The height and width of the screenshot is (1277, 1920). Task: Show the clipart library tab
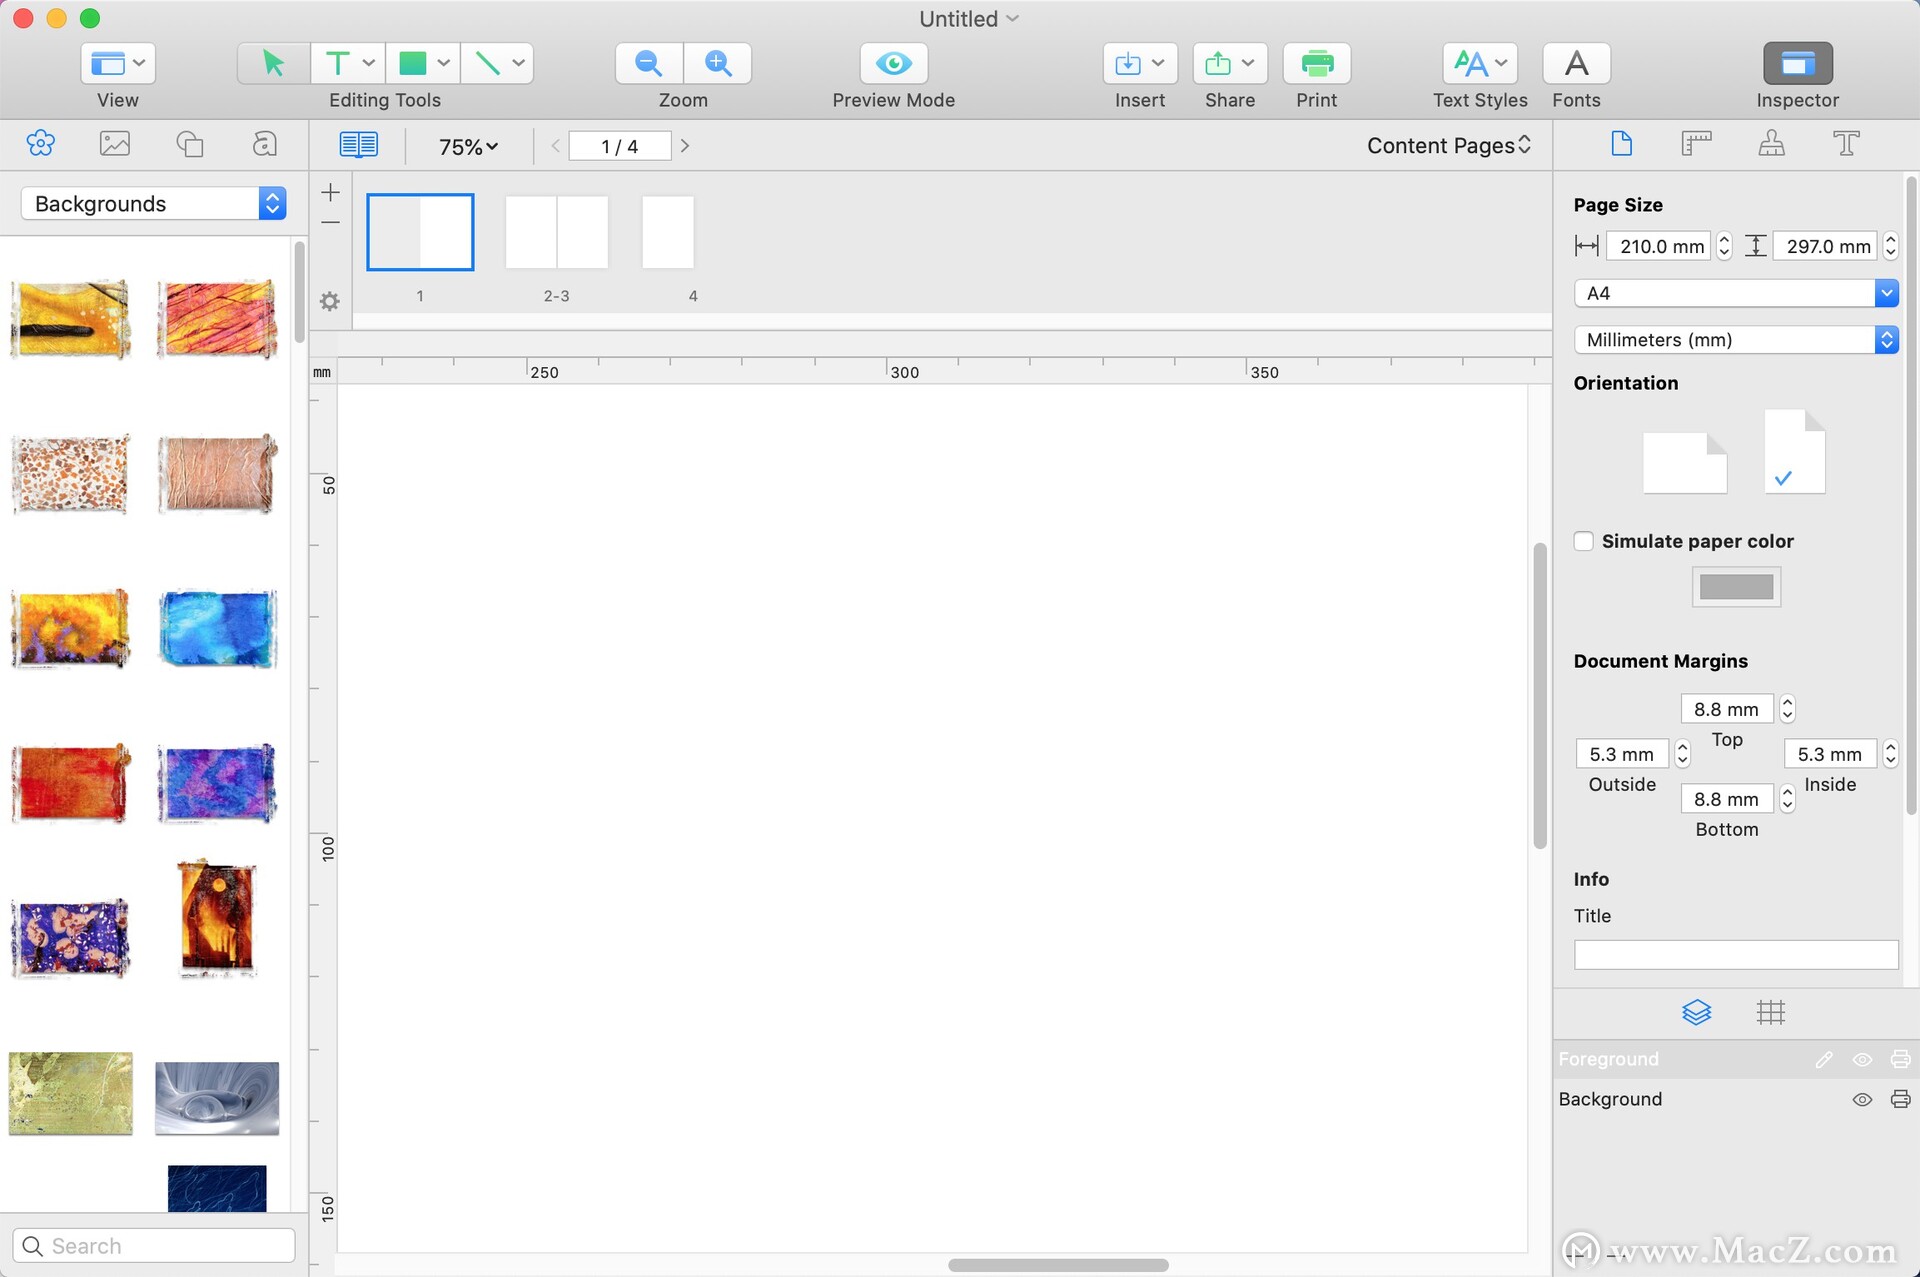tap(41, 144)
